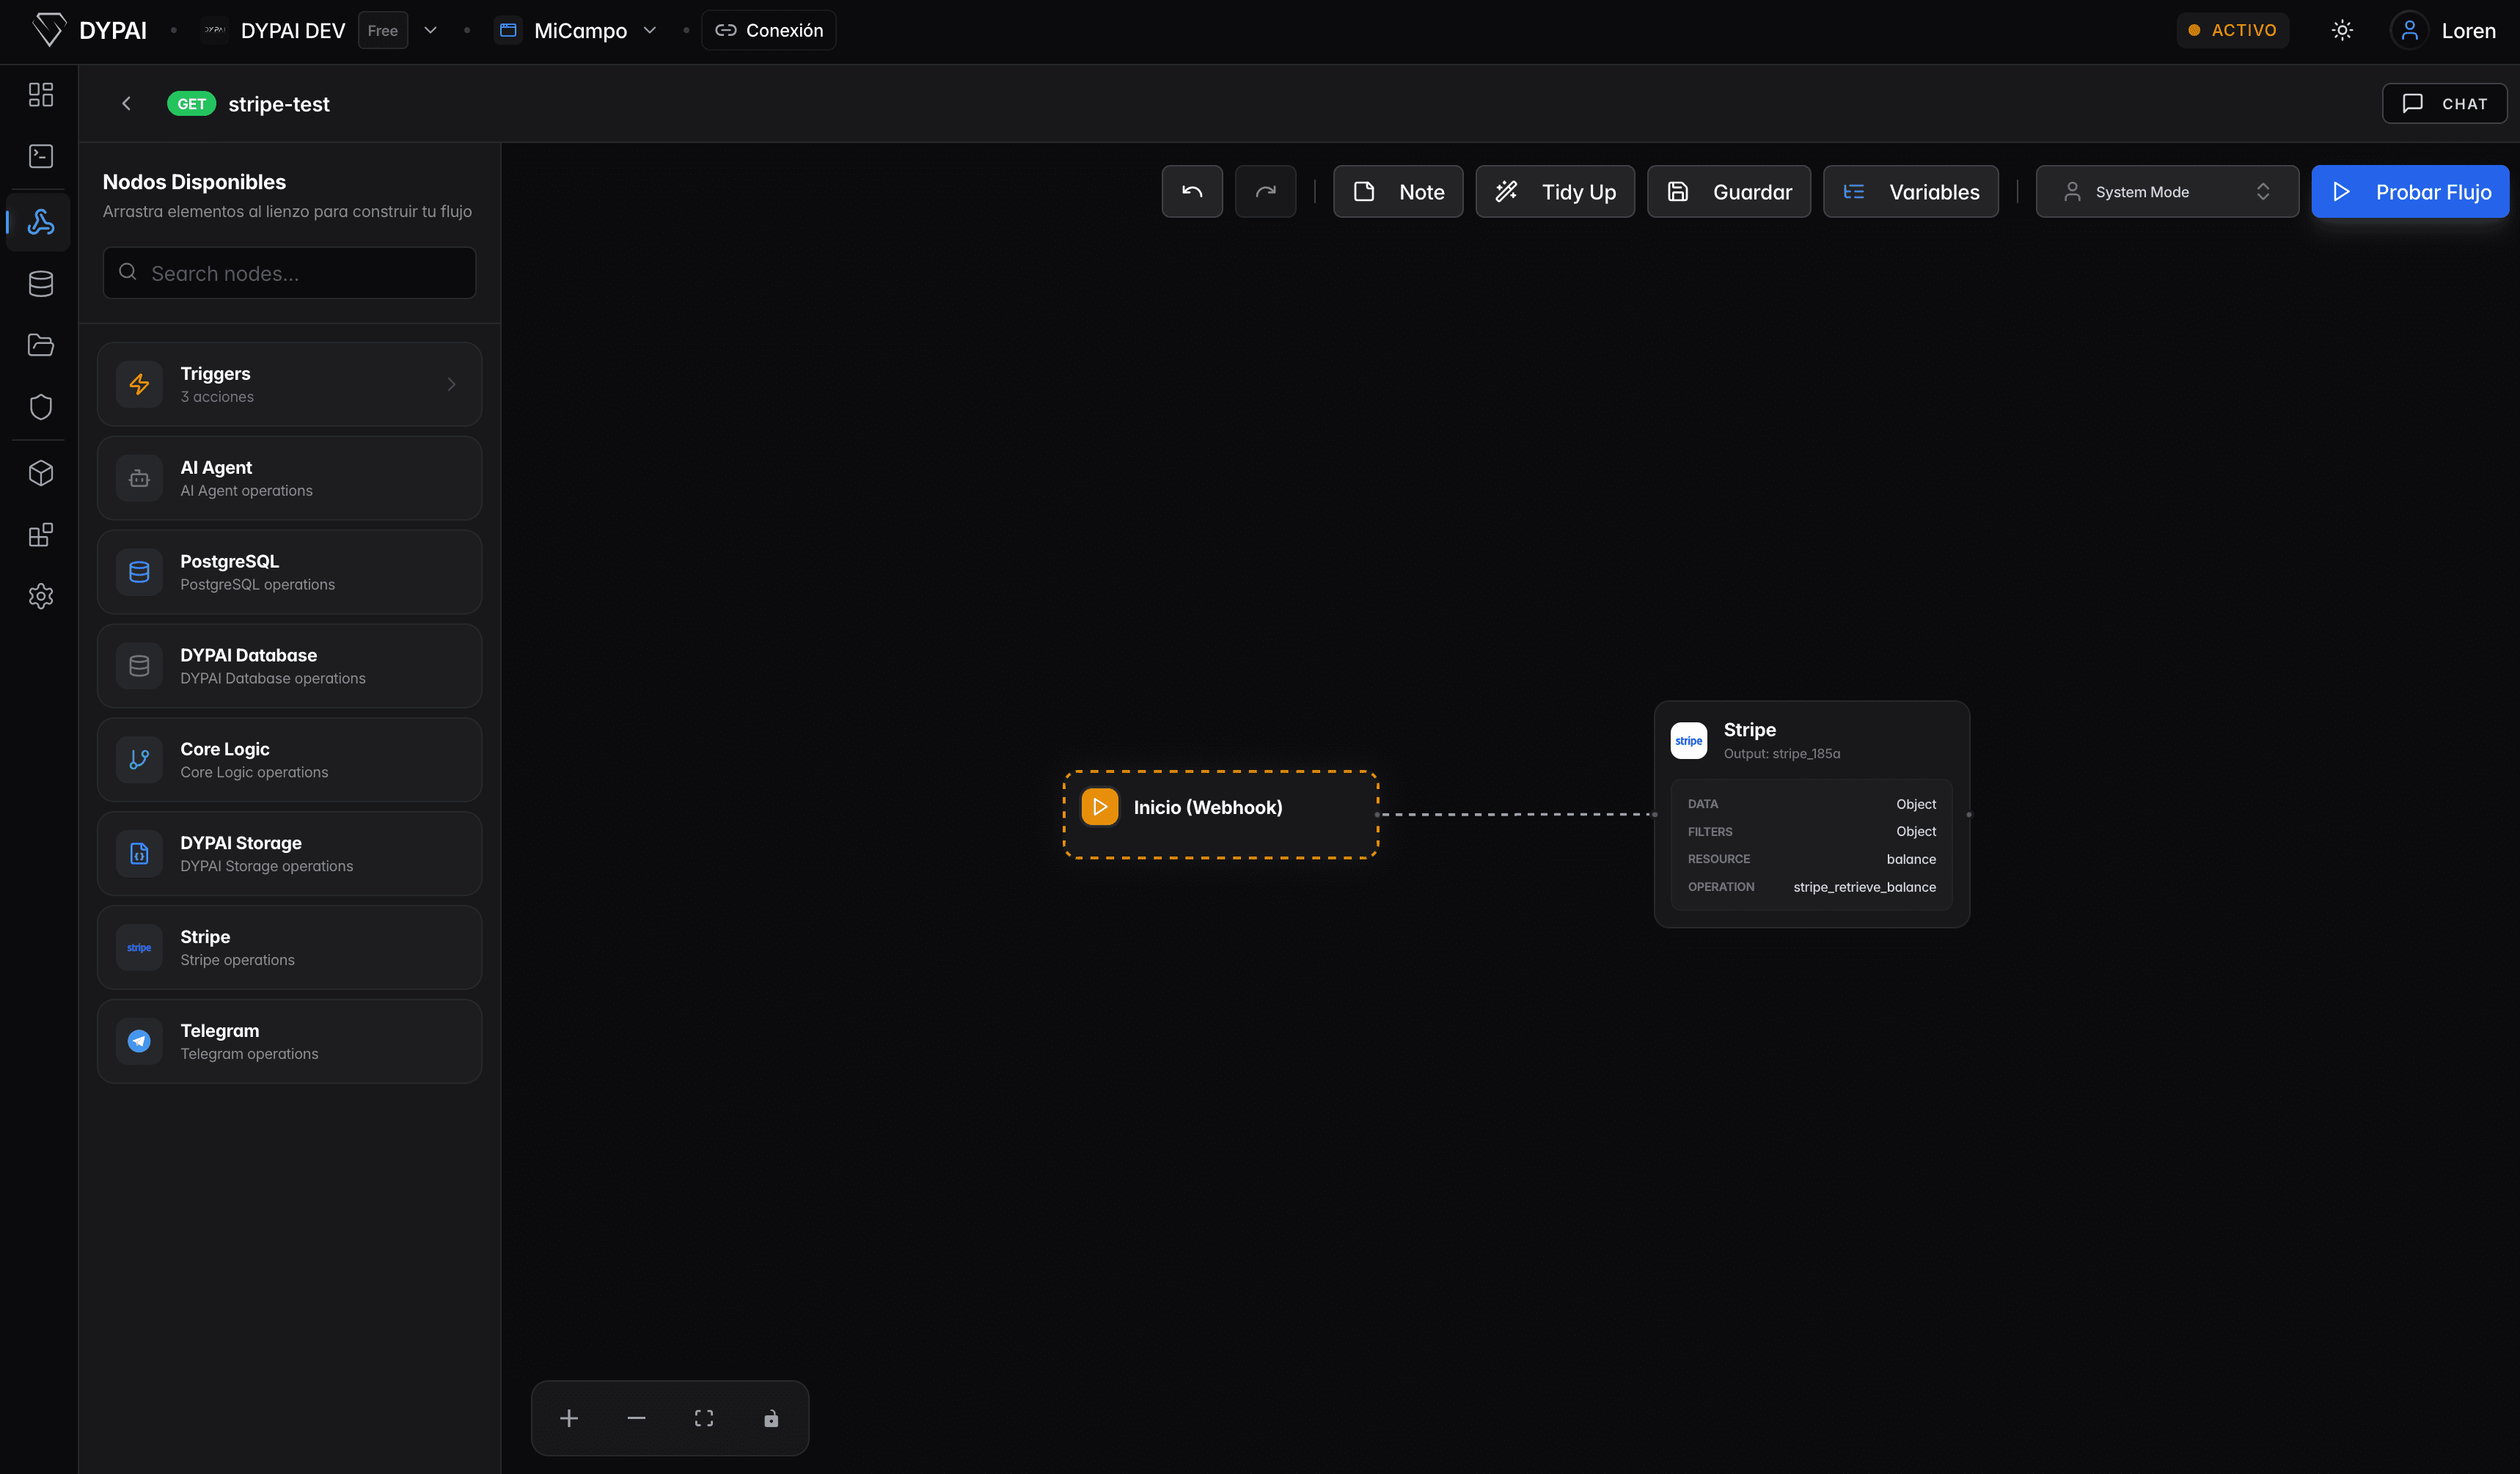This screenshot has width=2520, height=1474.
Task: Focus the Search nodes field
Action: point(289,273)
